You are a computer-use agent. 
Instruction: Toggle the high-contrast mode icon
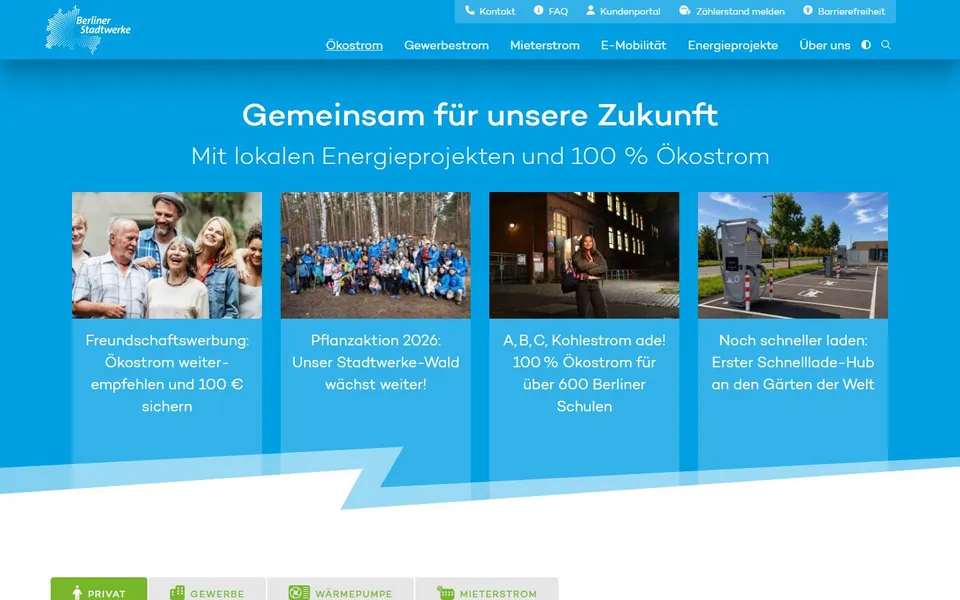(x=866, y=45)
